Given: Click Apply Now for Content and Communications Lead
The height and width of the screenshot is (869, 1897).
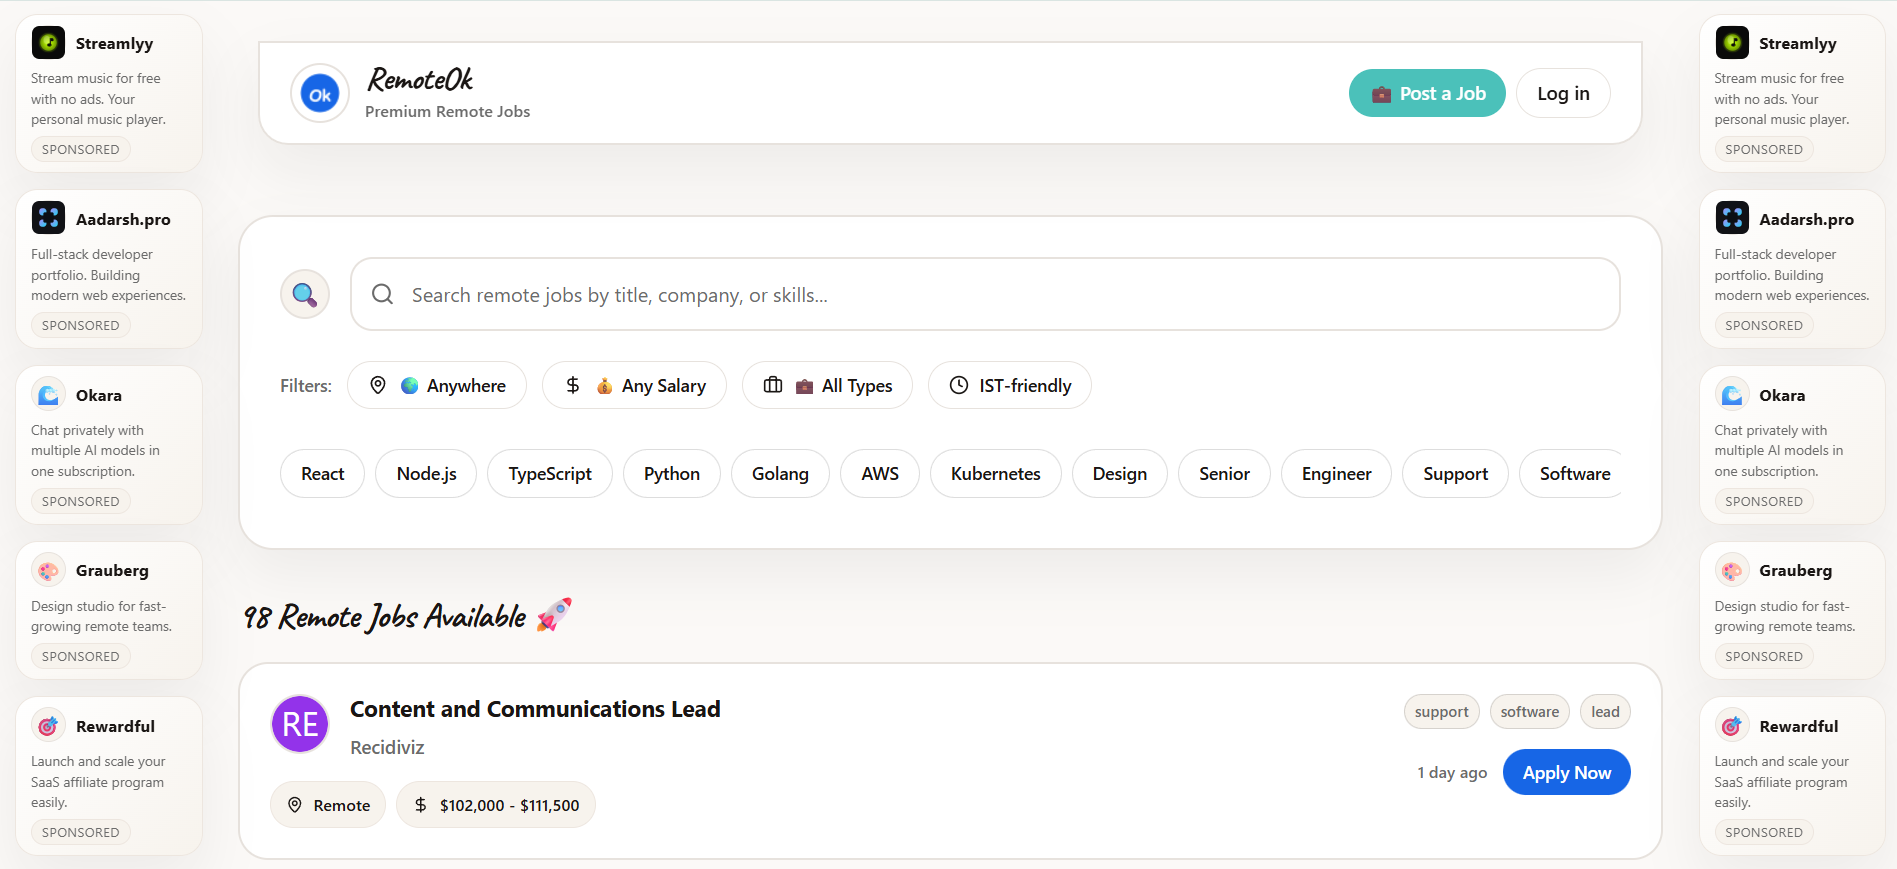Looking at the screenshot, I should click(1566, 772).
